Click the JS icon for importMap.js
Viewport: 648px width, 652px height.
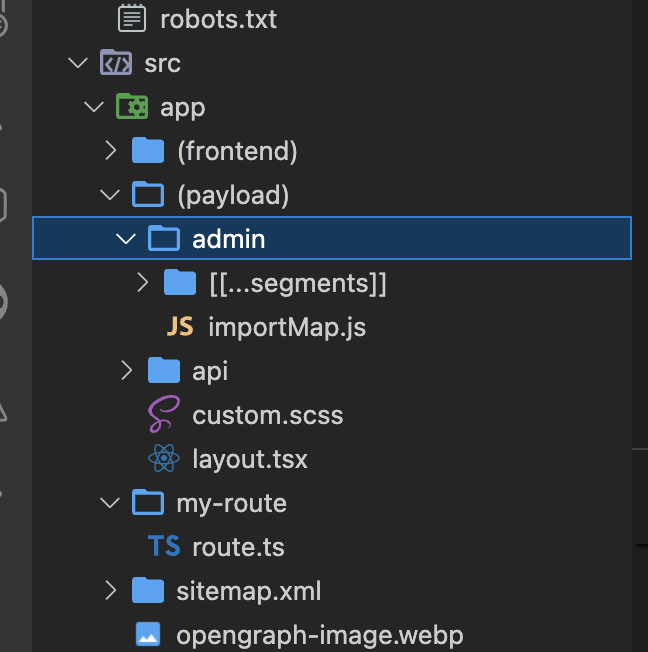[x=180, y=327]
